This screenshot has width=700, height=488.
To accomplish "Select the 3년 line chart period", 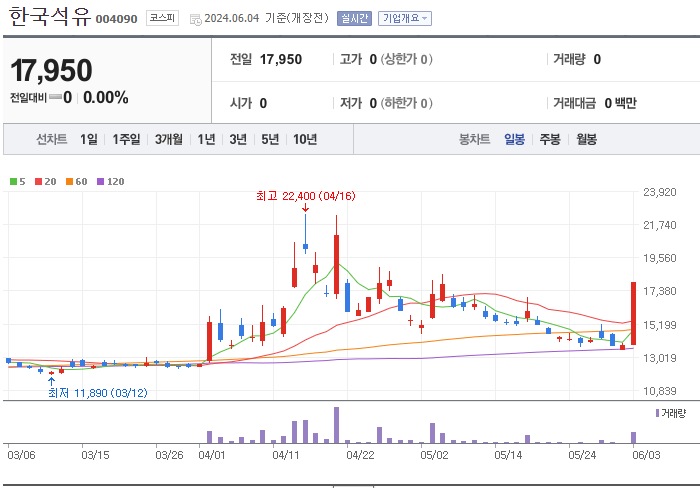I will [x=238, y=139].
